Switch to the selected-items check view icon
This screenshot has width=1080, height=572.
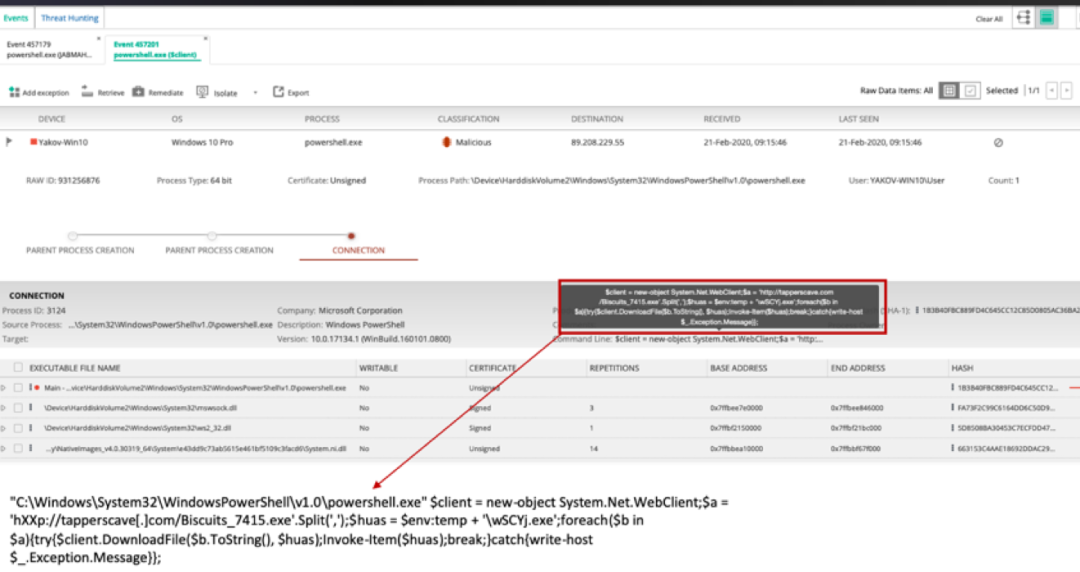[x=970, y=90]
